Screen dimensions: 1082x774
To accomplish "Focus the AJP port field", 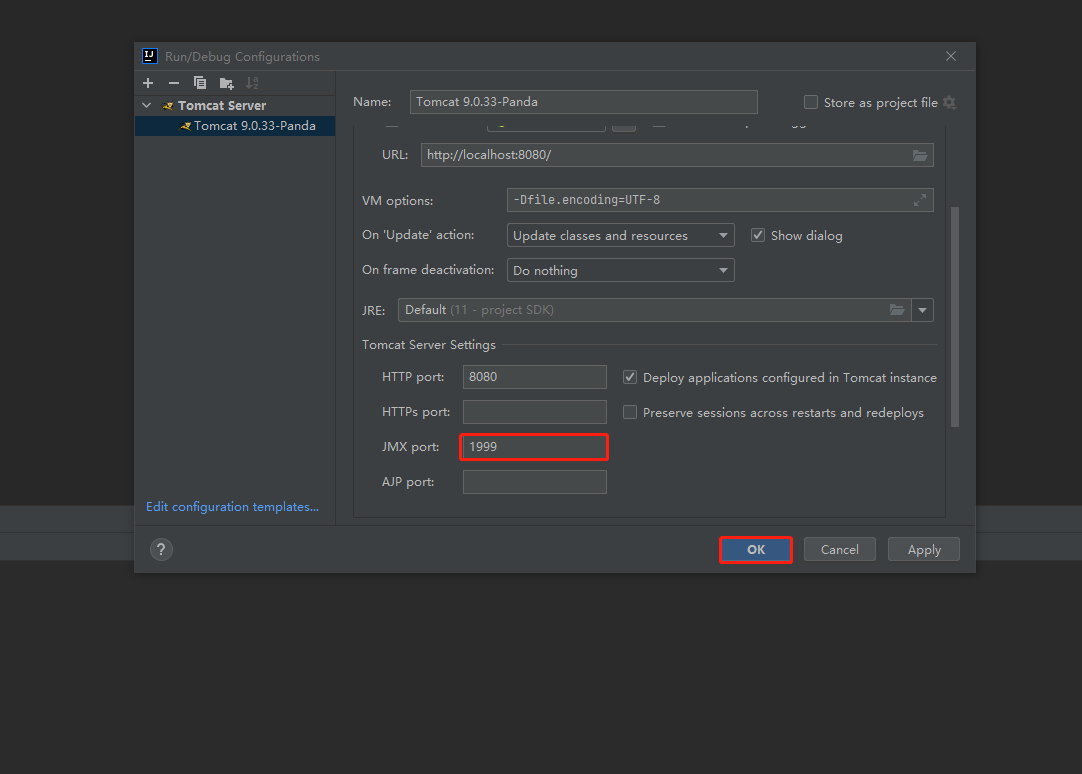I will 535,482.
